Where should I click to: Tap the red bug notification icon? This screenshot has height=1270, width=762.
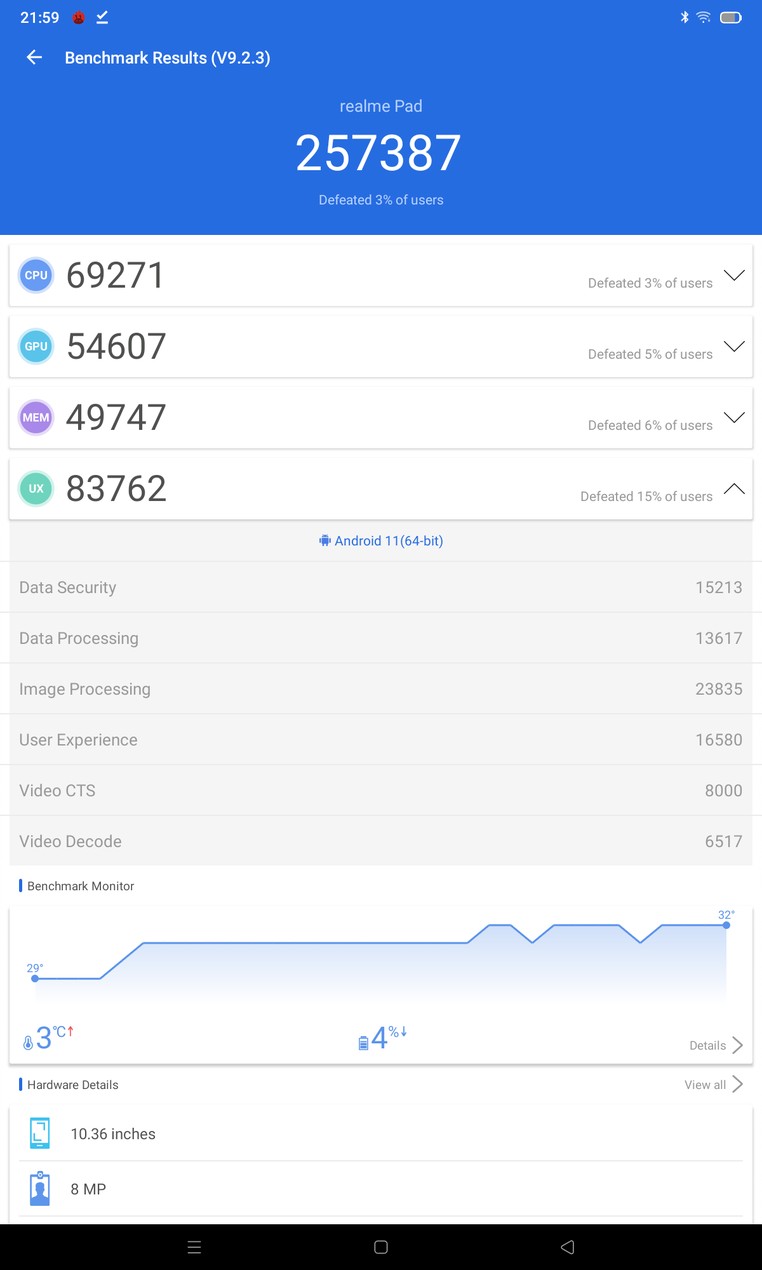(79, 17)
